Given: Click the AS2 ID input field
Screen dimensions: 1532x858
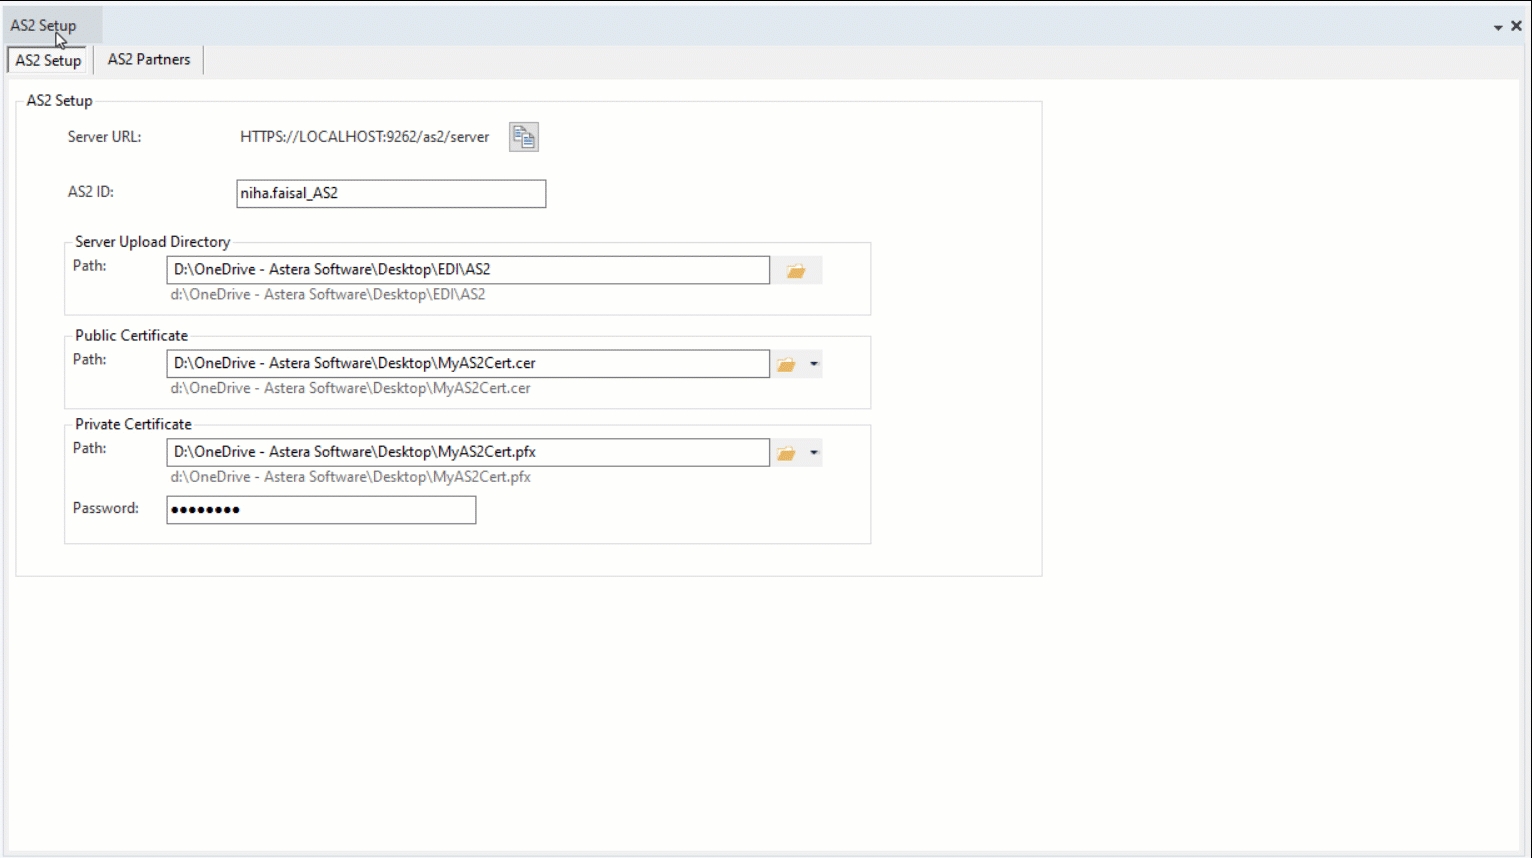Looking at the screenshot, I should tap(391, 194).
